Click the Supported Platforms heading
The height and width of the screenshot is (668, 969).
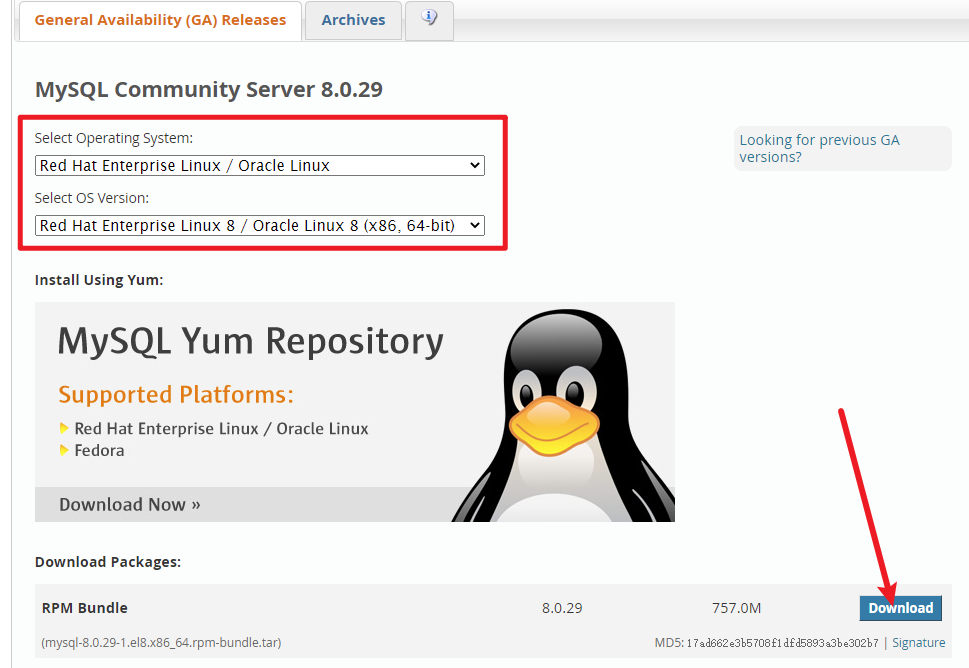click(176, 394)
